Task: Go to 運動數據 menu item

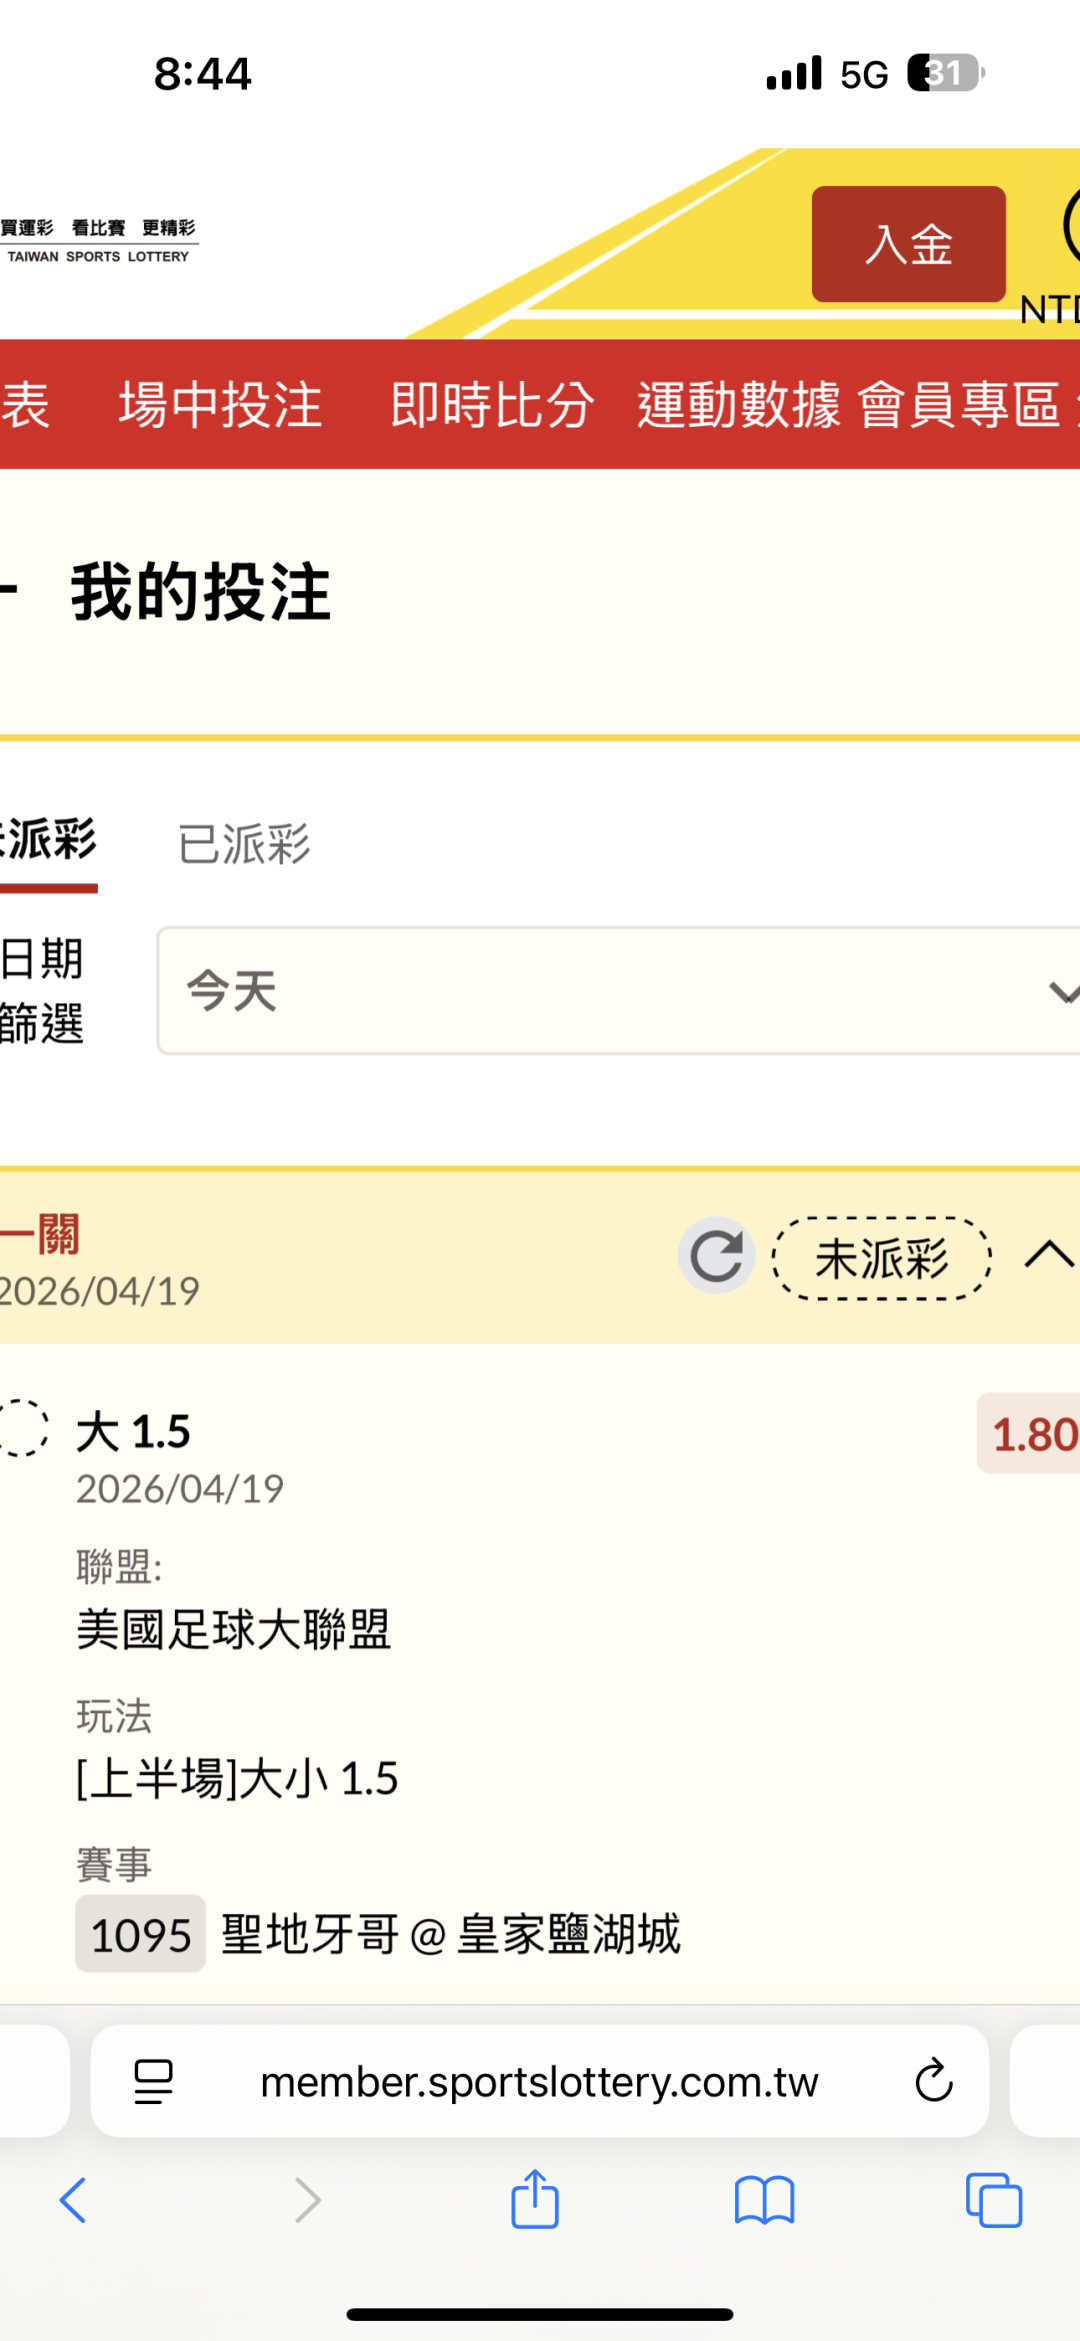Action: coord(739,405)
